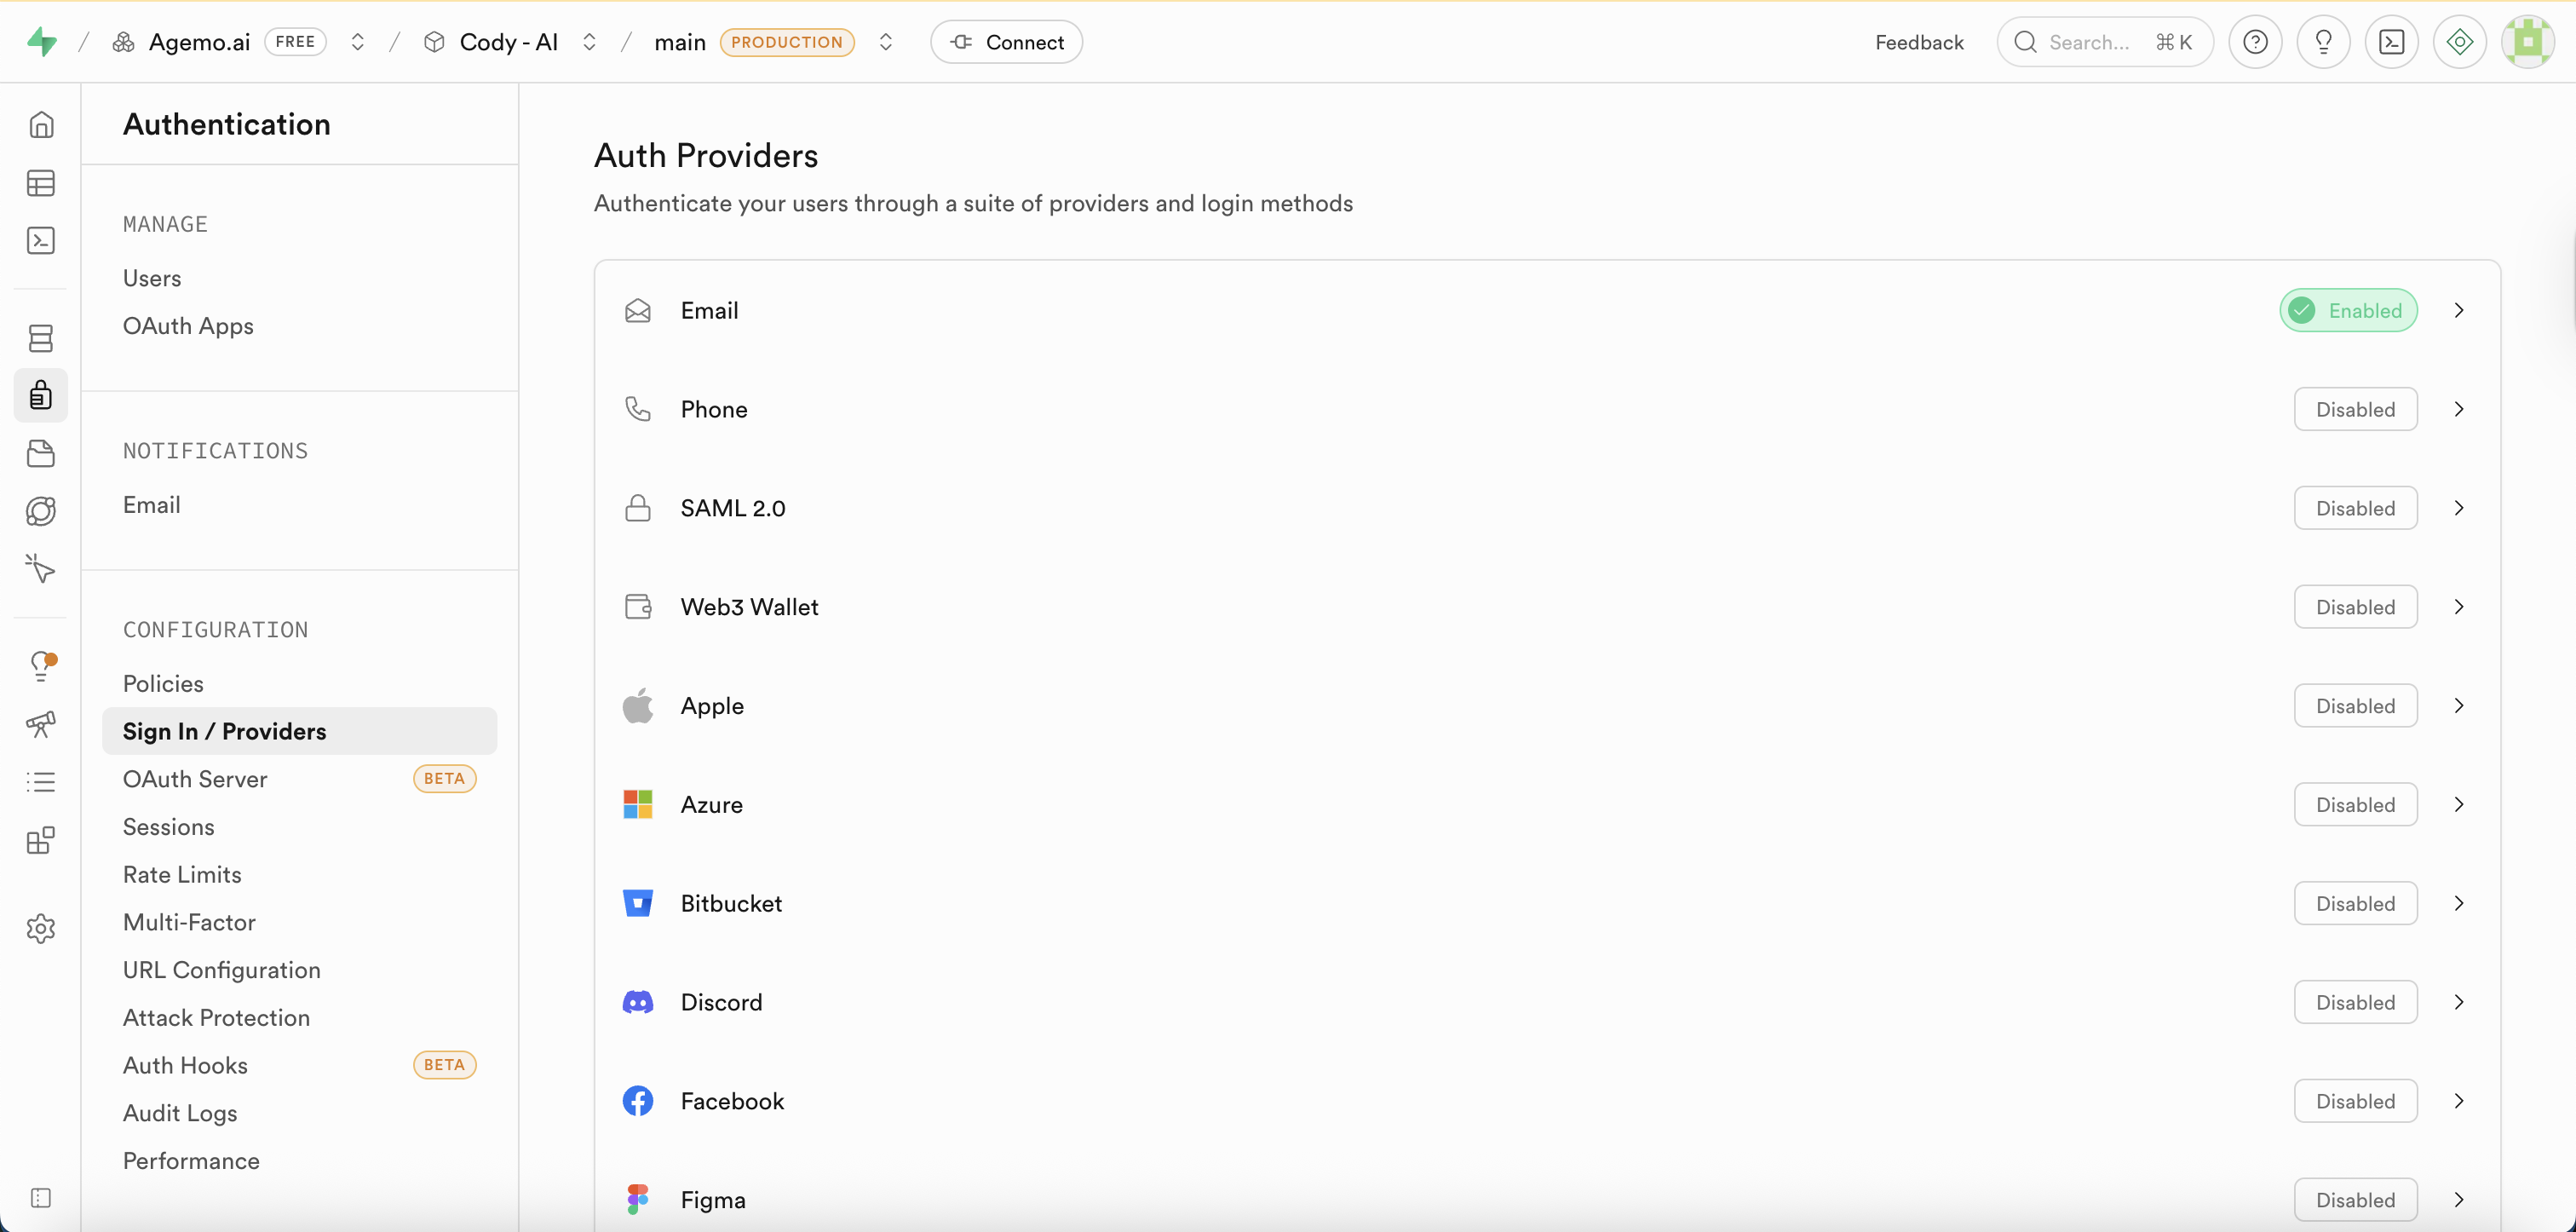2576x1232 pixels.
Task: Click the Feedback link
Action: pos(1919,42)
